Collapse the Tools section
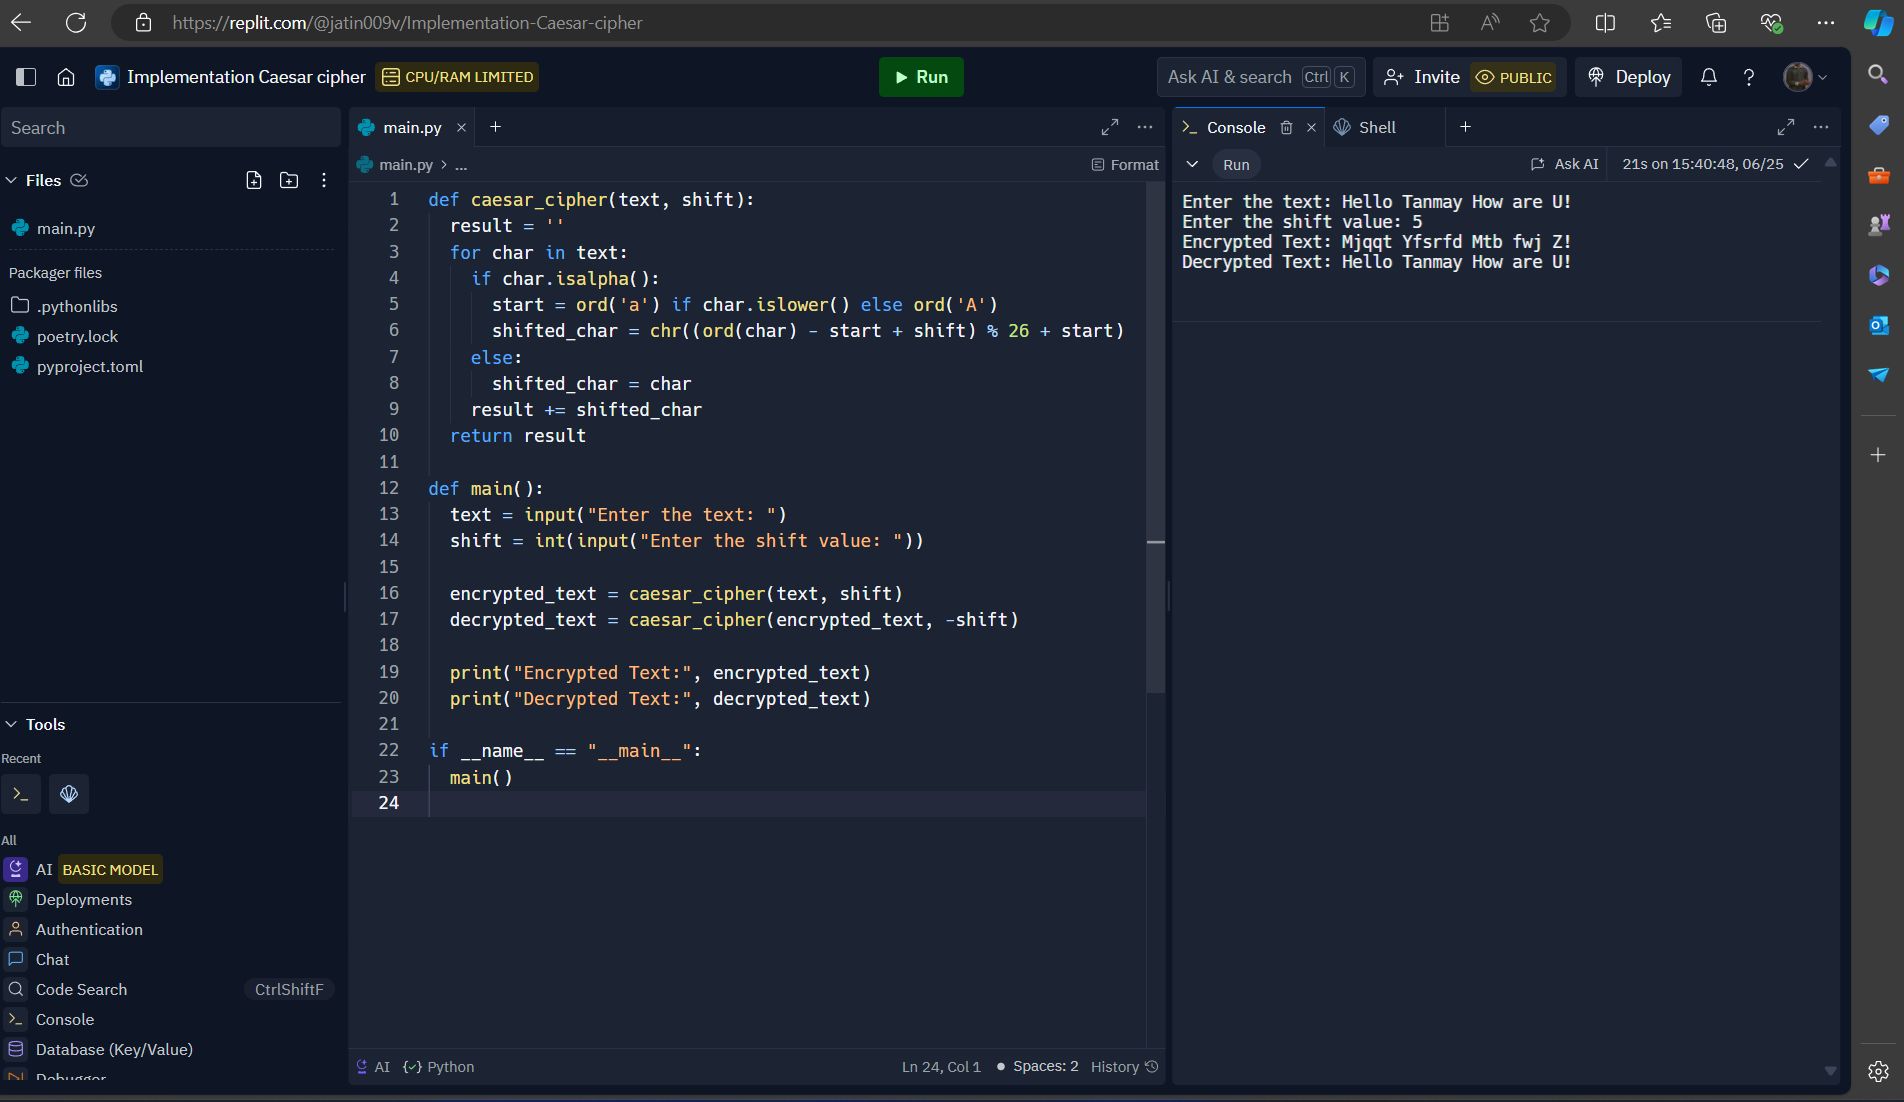This screenshot has width=1904, height=1102. [x=11, y=724]
